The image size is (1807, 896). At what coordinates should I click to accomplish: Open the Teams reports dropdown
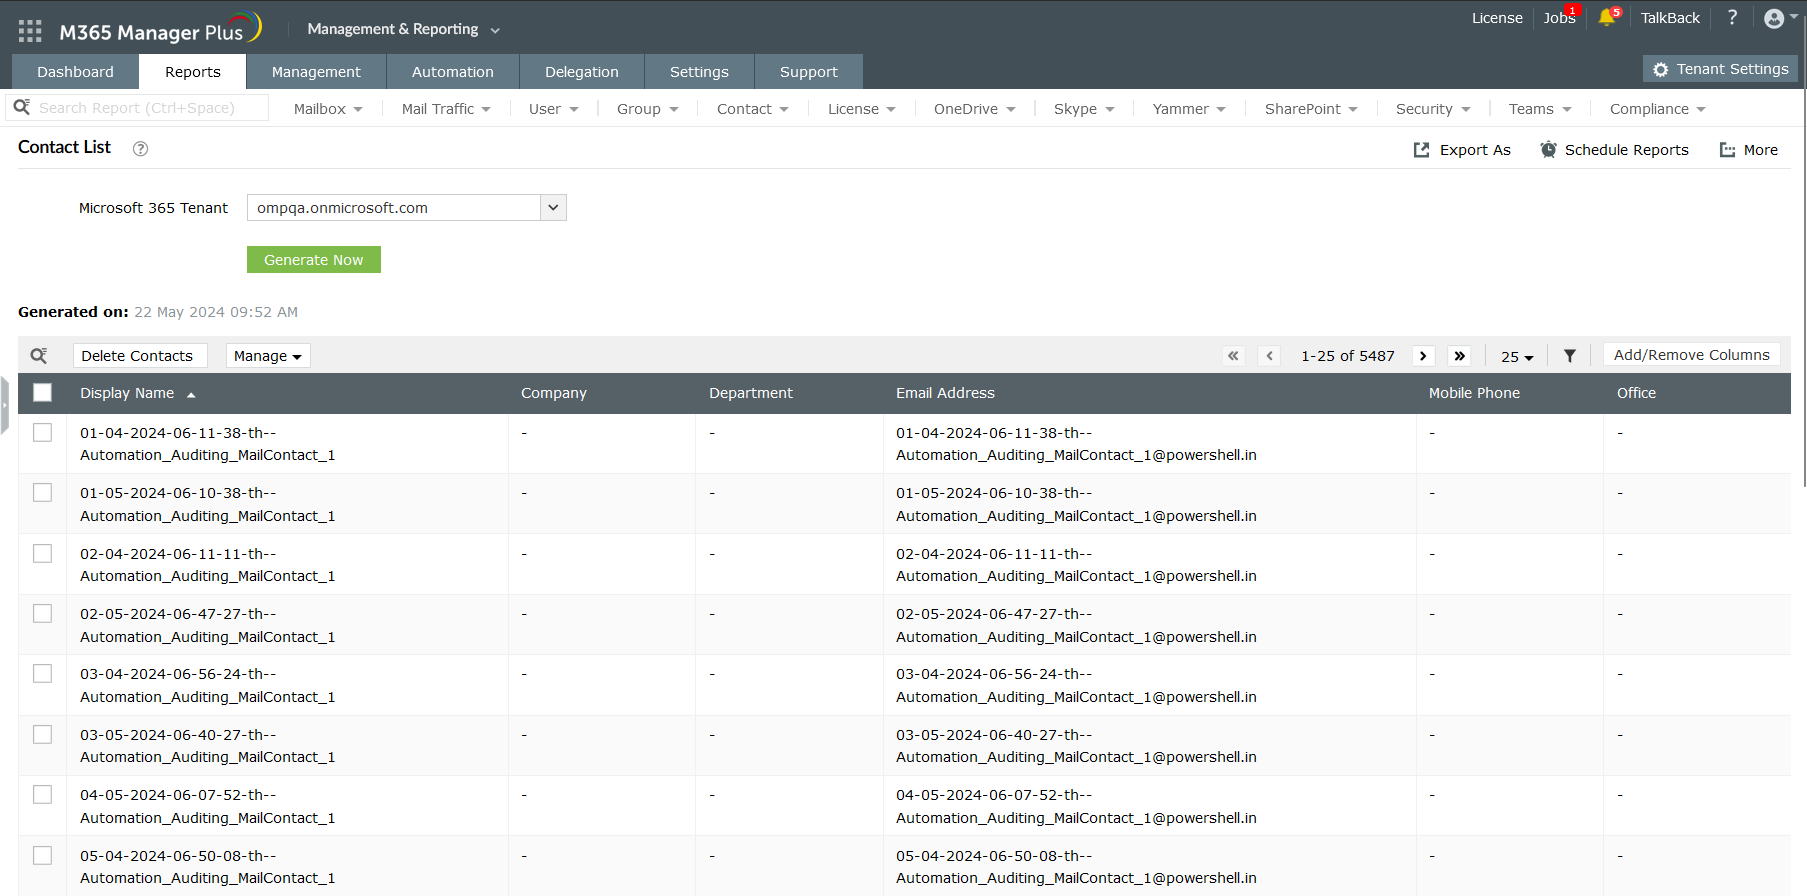coord(1540,109)
